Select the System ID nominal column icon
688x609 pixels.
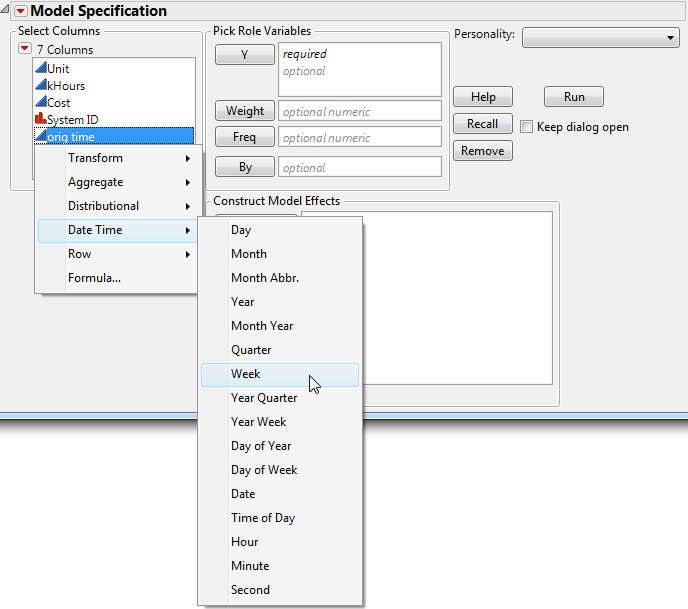40,119
